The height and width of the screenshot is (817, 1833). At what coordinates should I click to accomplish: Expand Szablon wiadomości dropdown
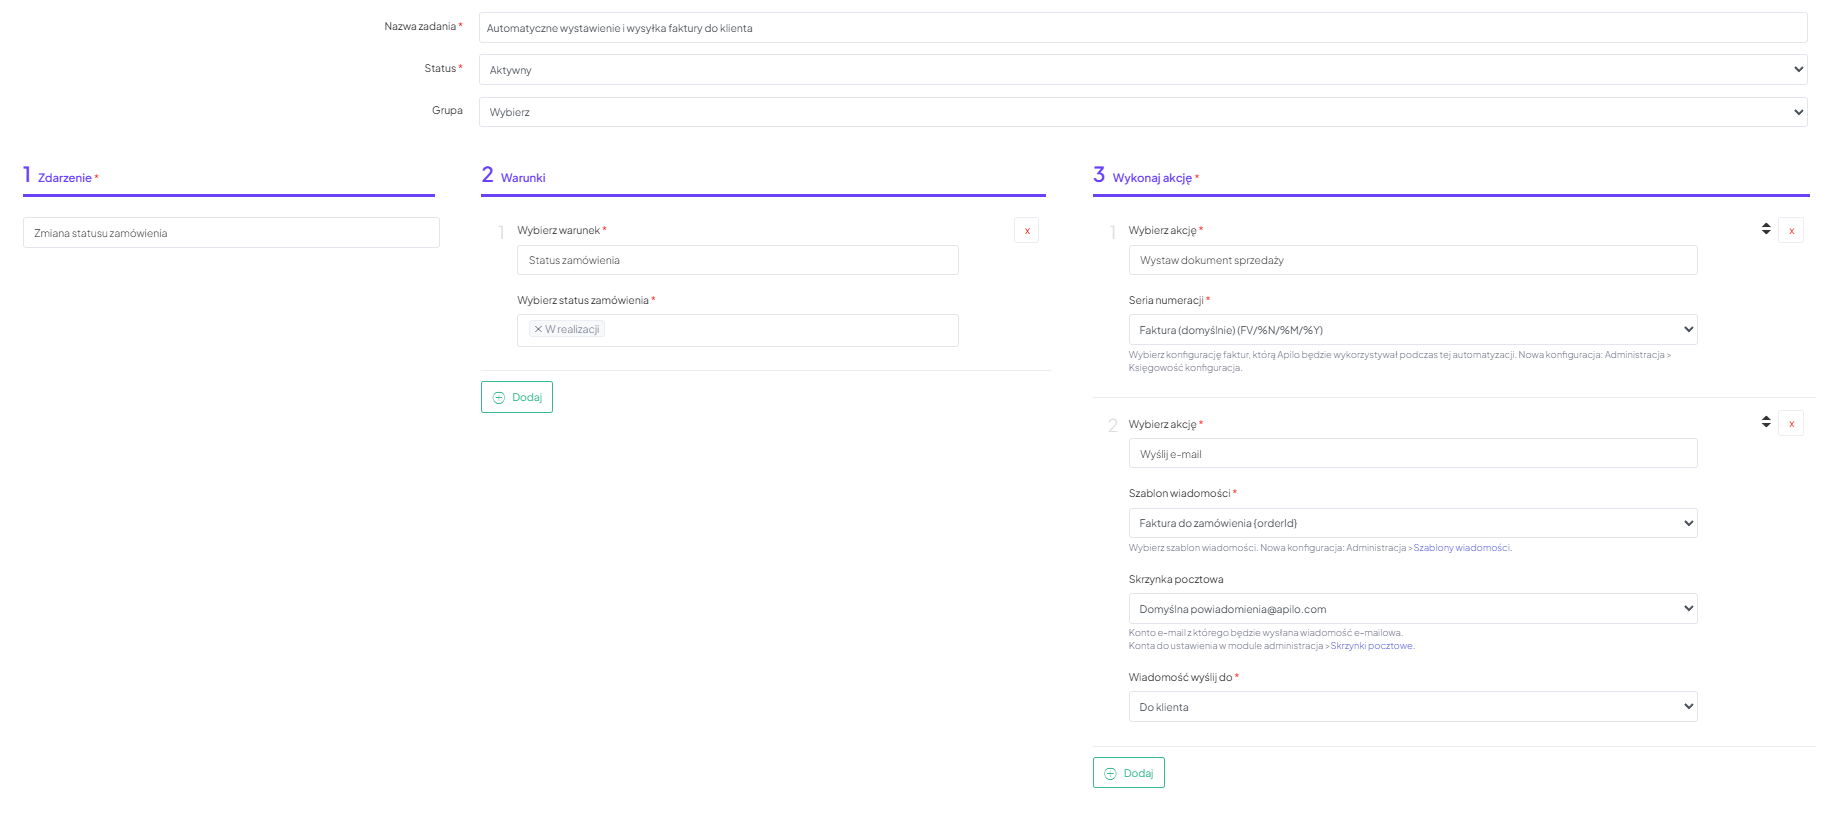[x=1412, y=523]
